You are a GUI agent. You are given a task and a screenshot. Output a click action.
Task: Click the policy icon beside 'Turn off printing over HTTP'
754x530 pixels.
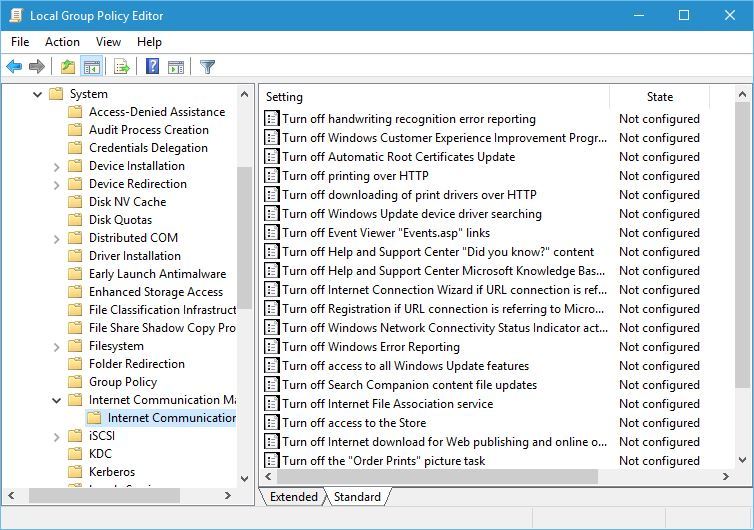point(272,176)
